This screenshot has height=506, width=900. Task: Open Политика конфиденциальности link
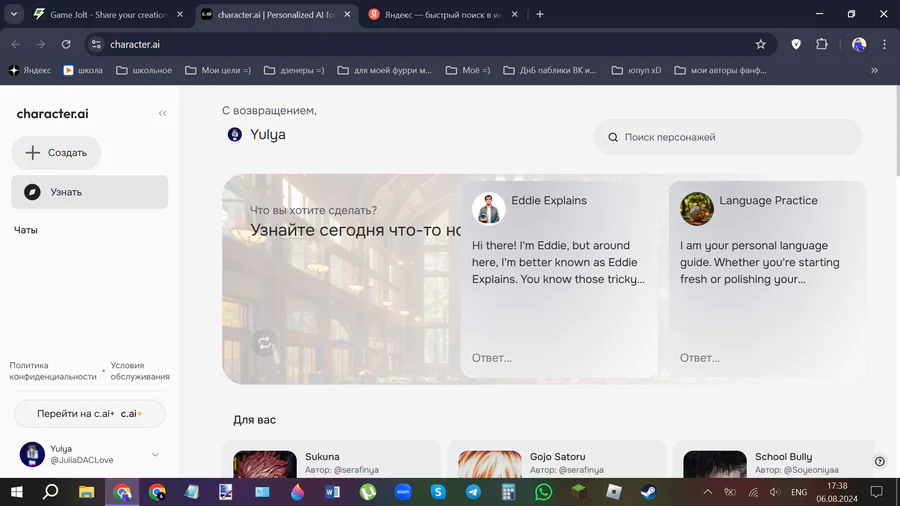53,371
